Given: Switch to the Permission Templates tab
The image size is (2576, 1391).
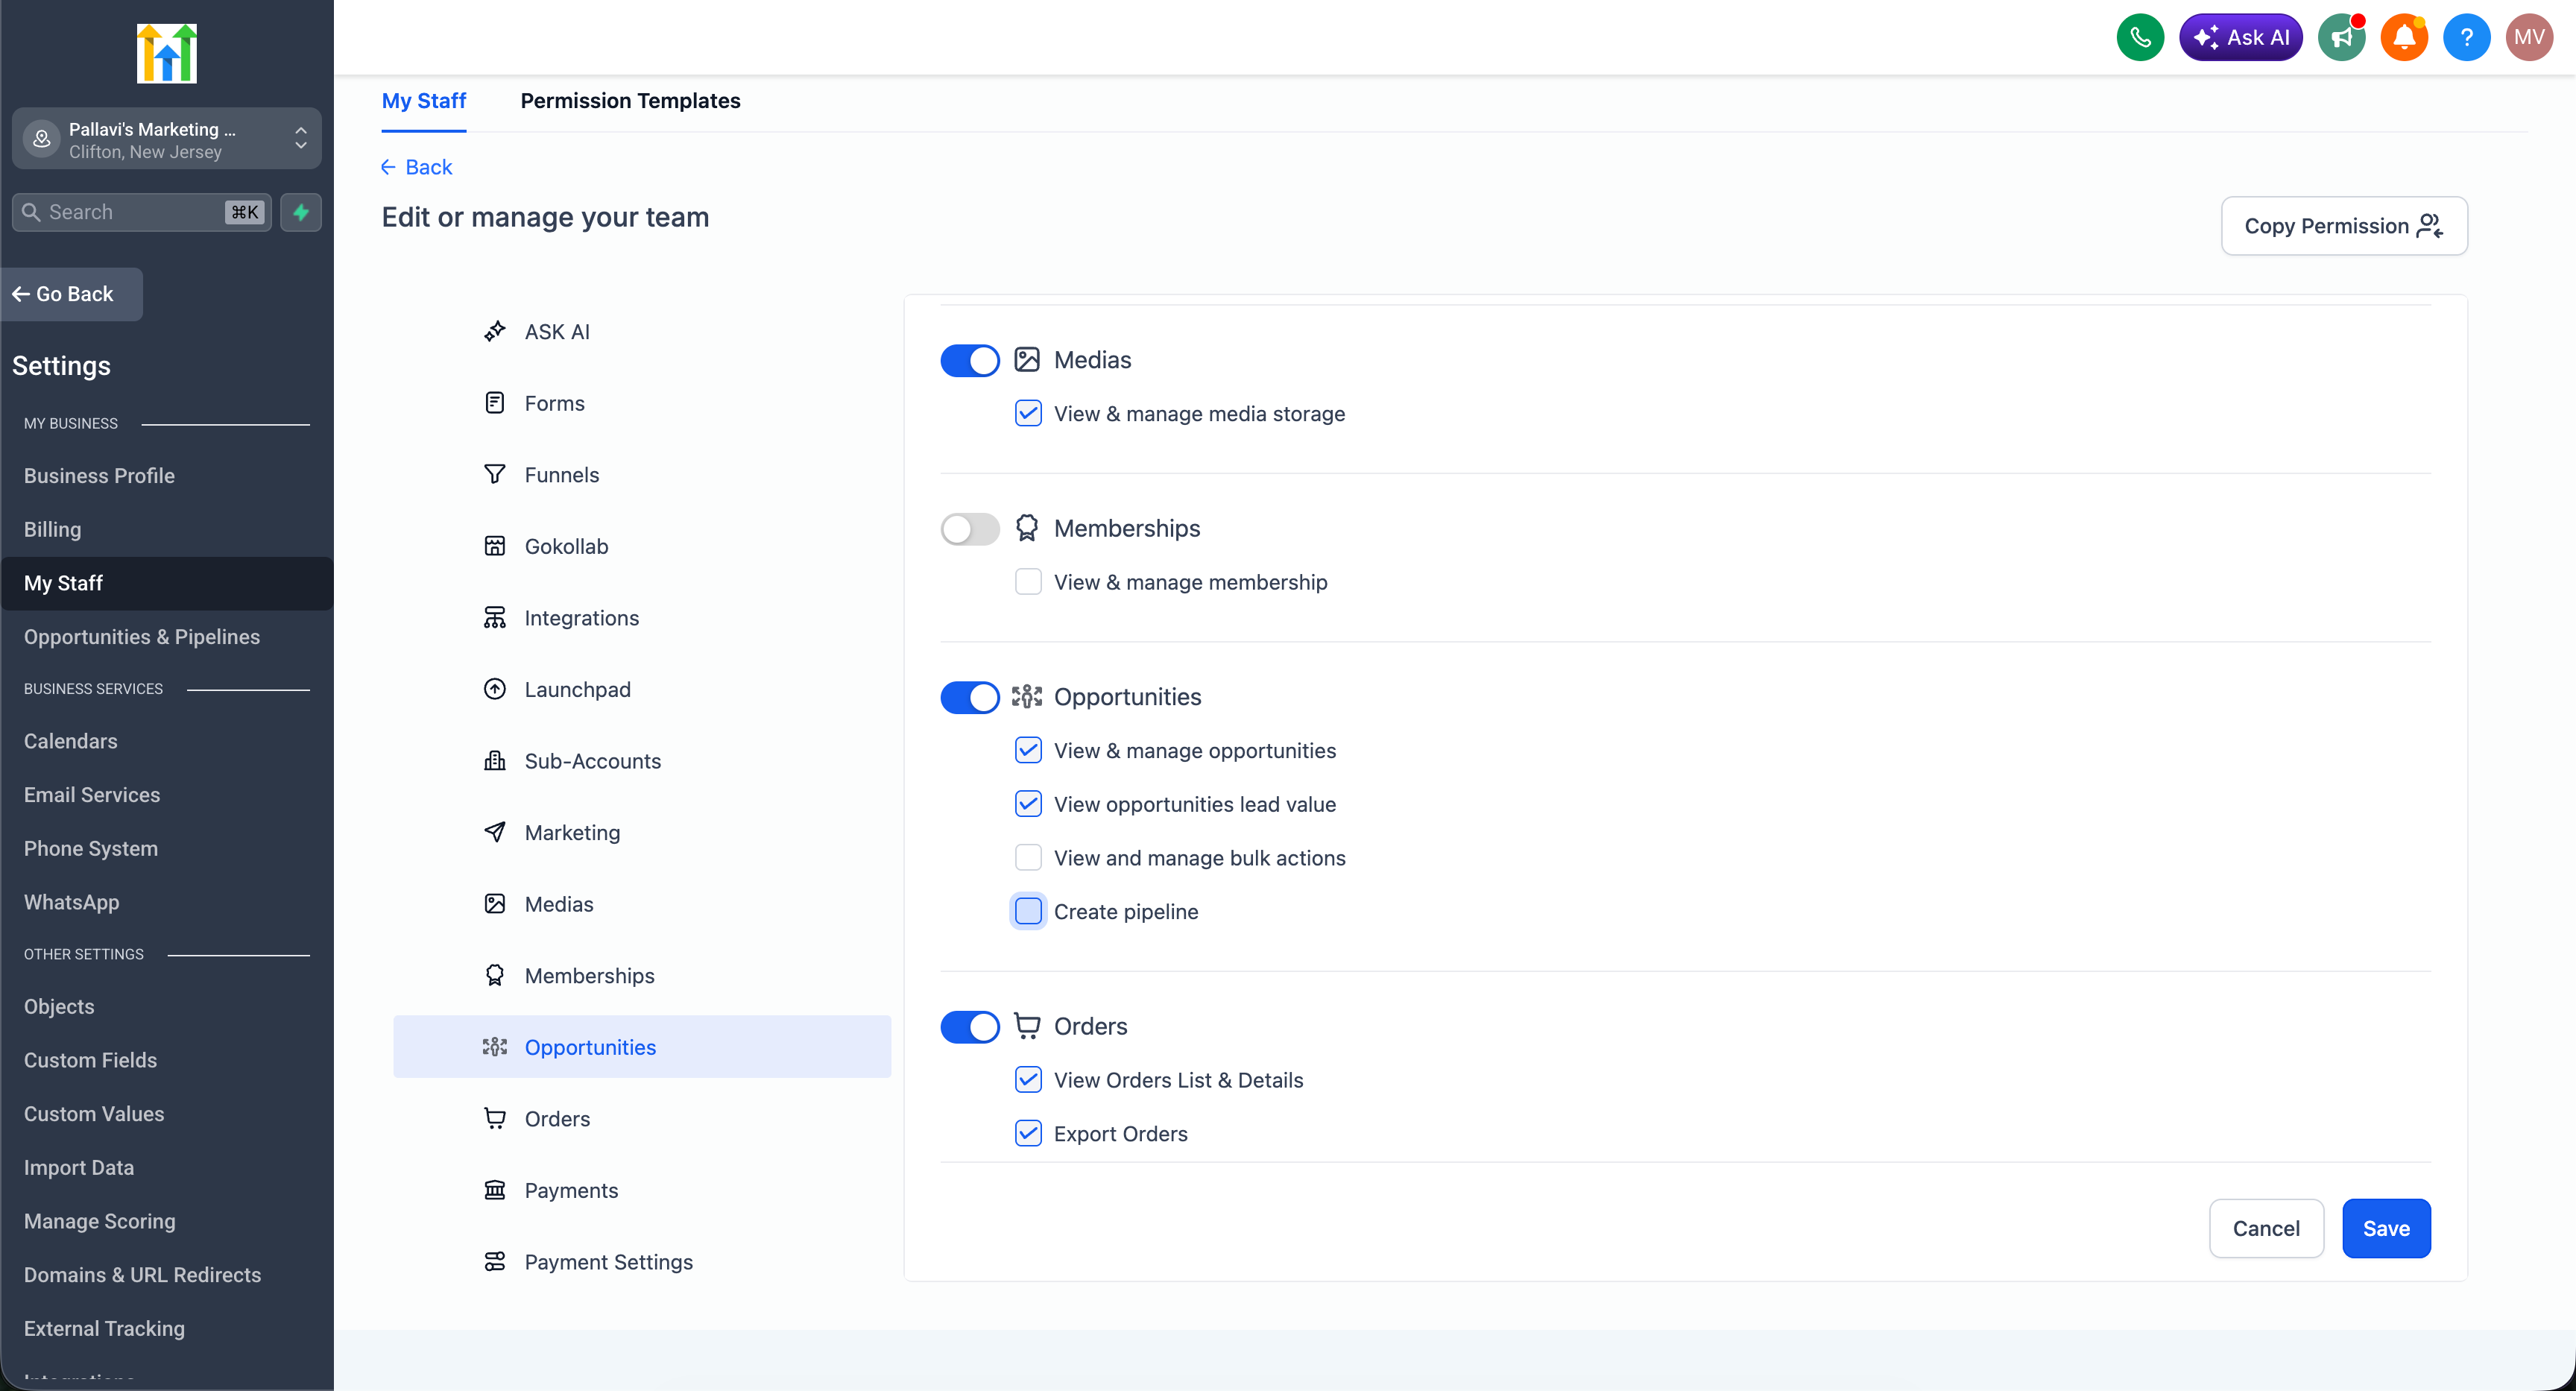Looking at the screenshot, I should coord(630,101).
